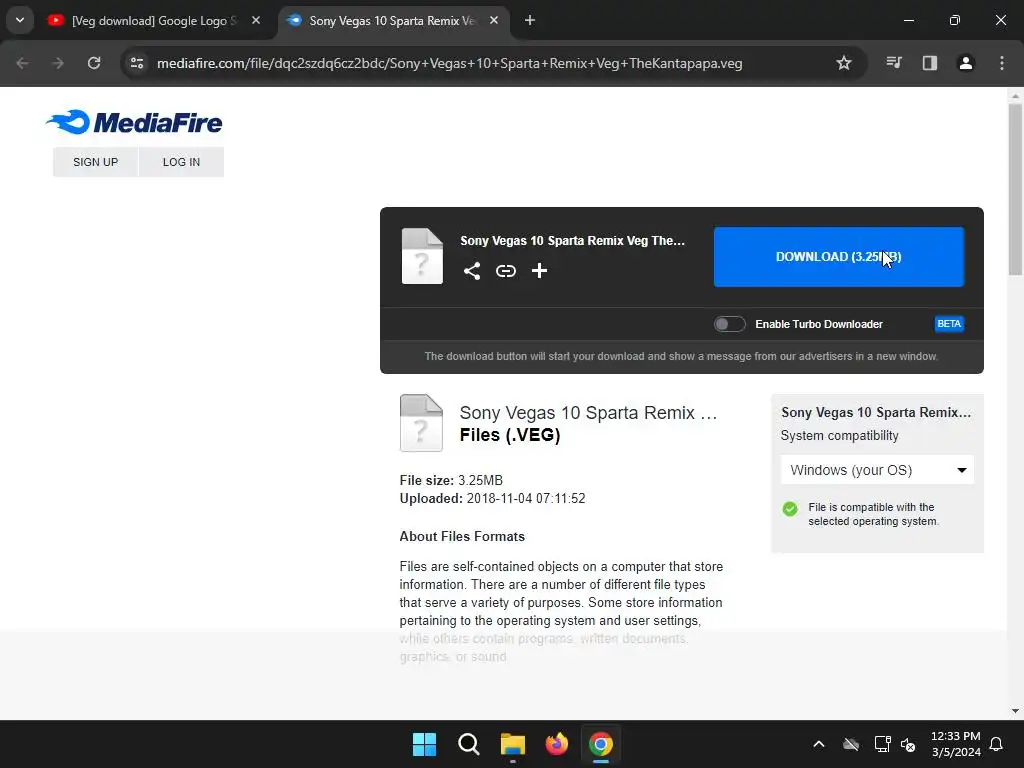Open Chrome three-dot menu

(1002, 63)
